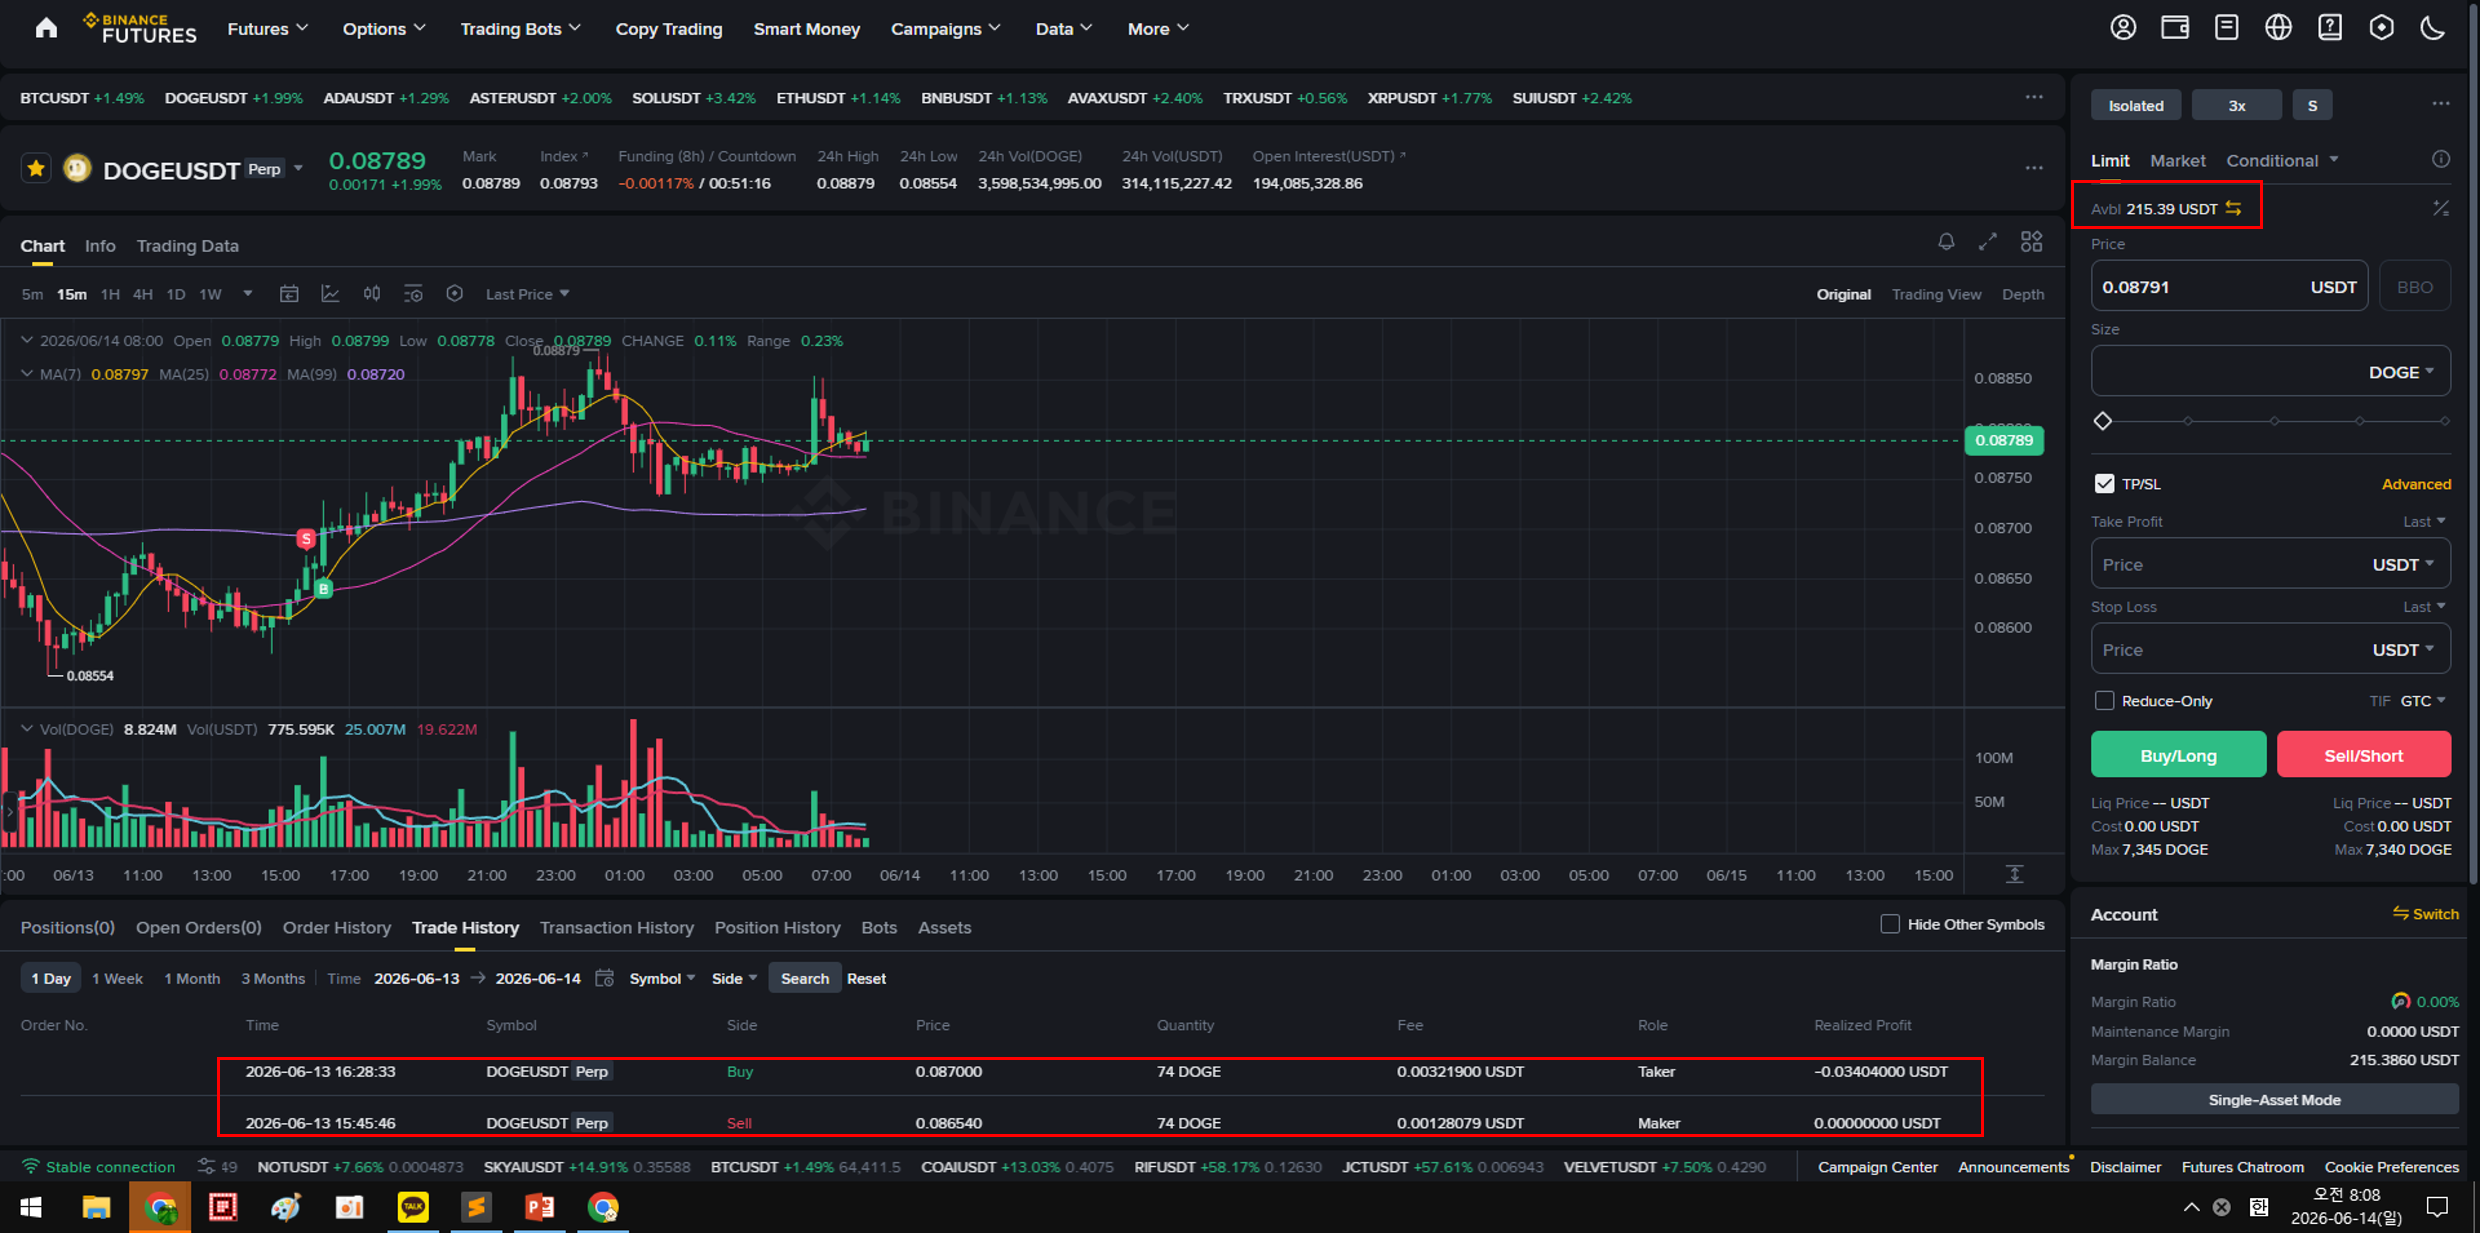Expand the Futures menu
This screenshot has width=2480, height=1233.
point(267,29)
